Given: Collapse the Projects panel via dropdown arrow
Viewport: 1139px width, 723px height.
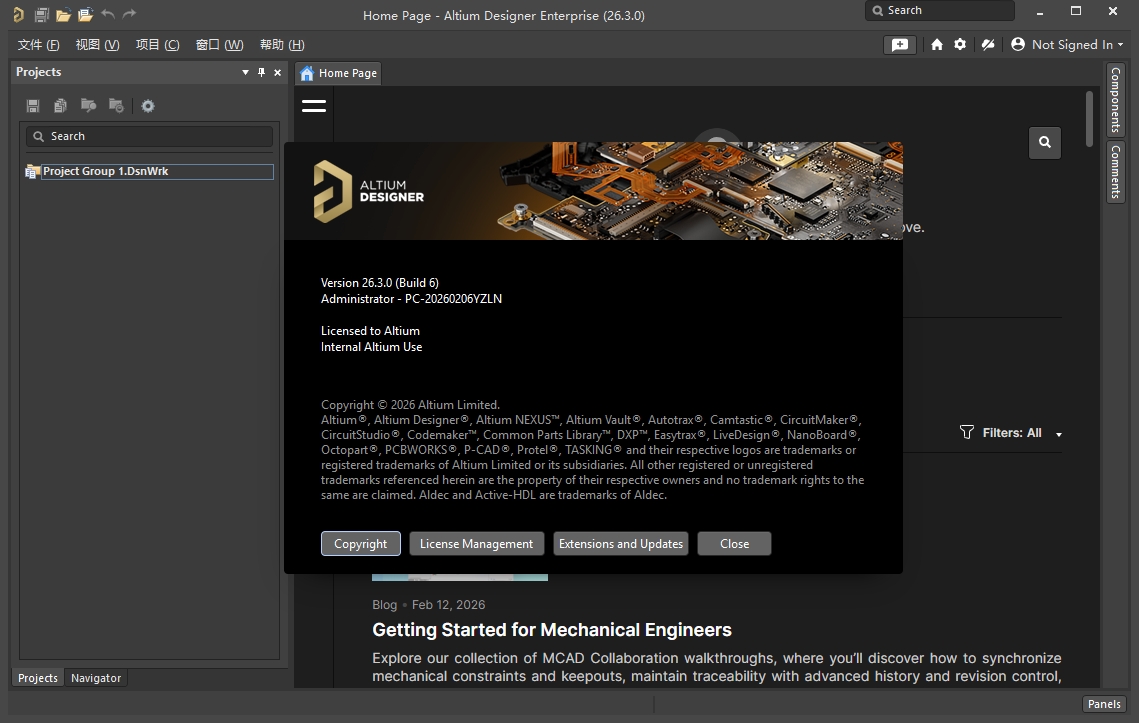Looking at the screenshot, I should [244, 72].
